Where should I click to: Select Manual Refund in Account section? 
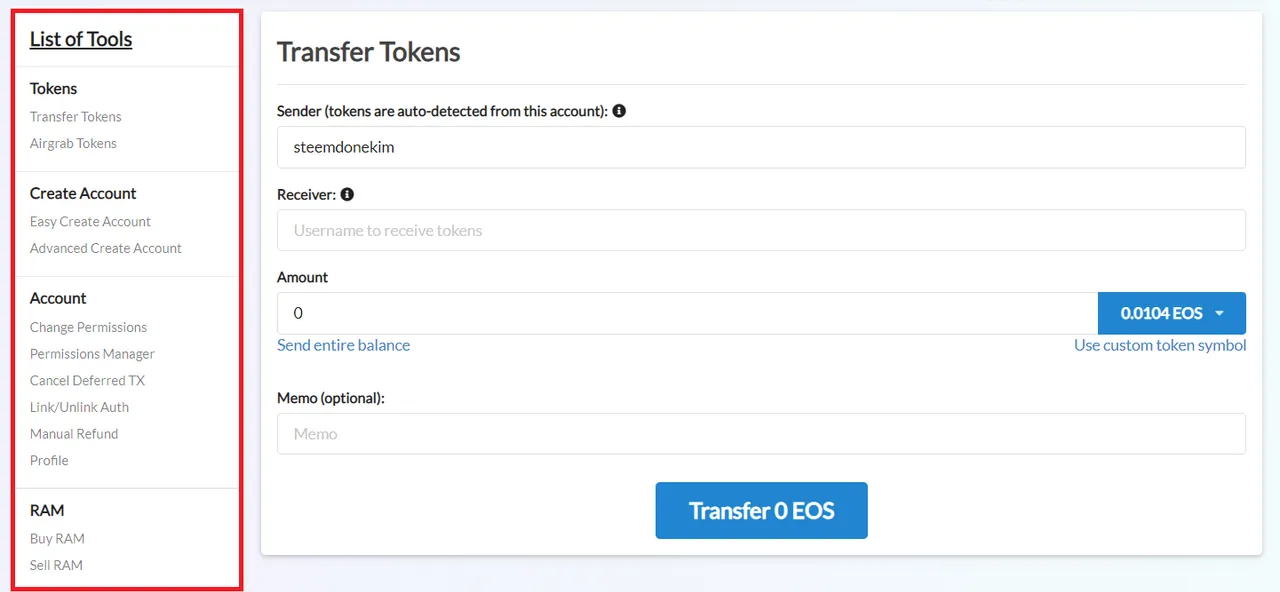(74, 434)
